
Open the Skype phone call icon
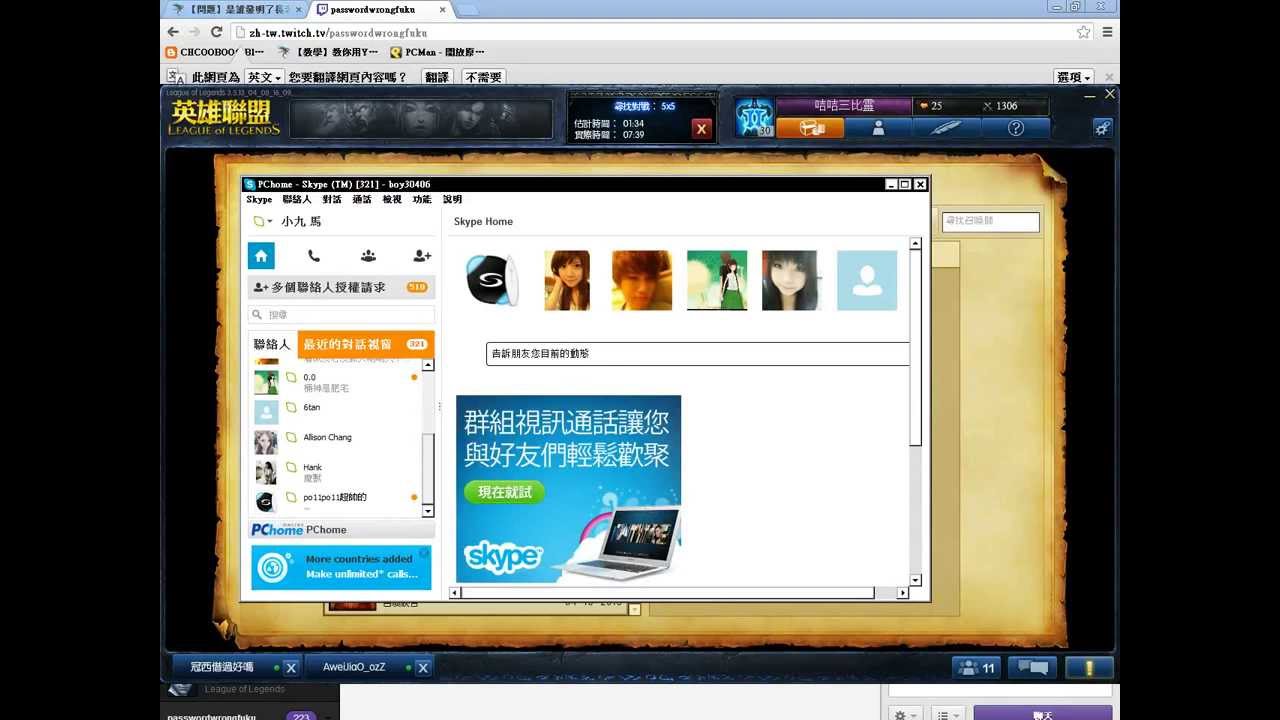tap(314, 256)
